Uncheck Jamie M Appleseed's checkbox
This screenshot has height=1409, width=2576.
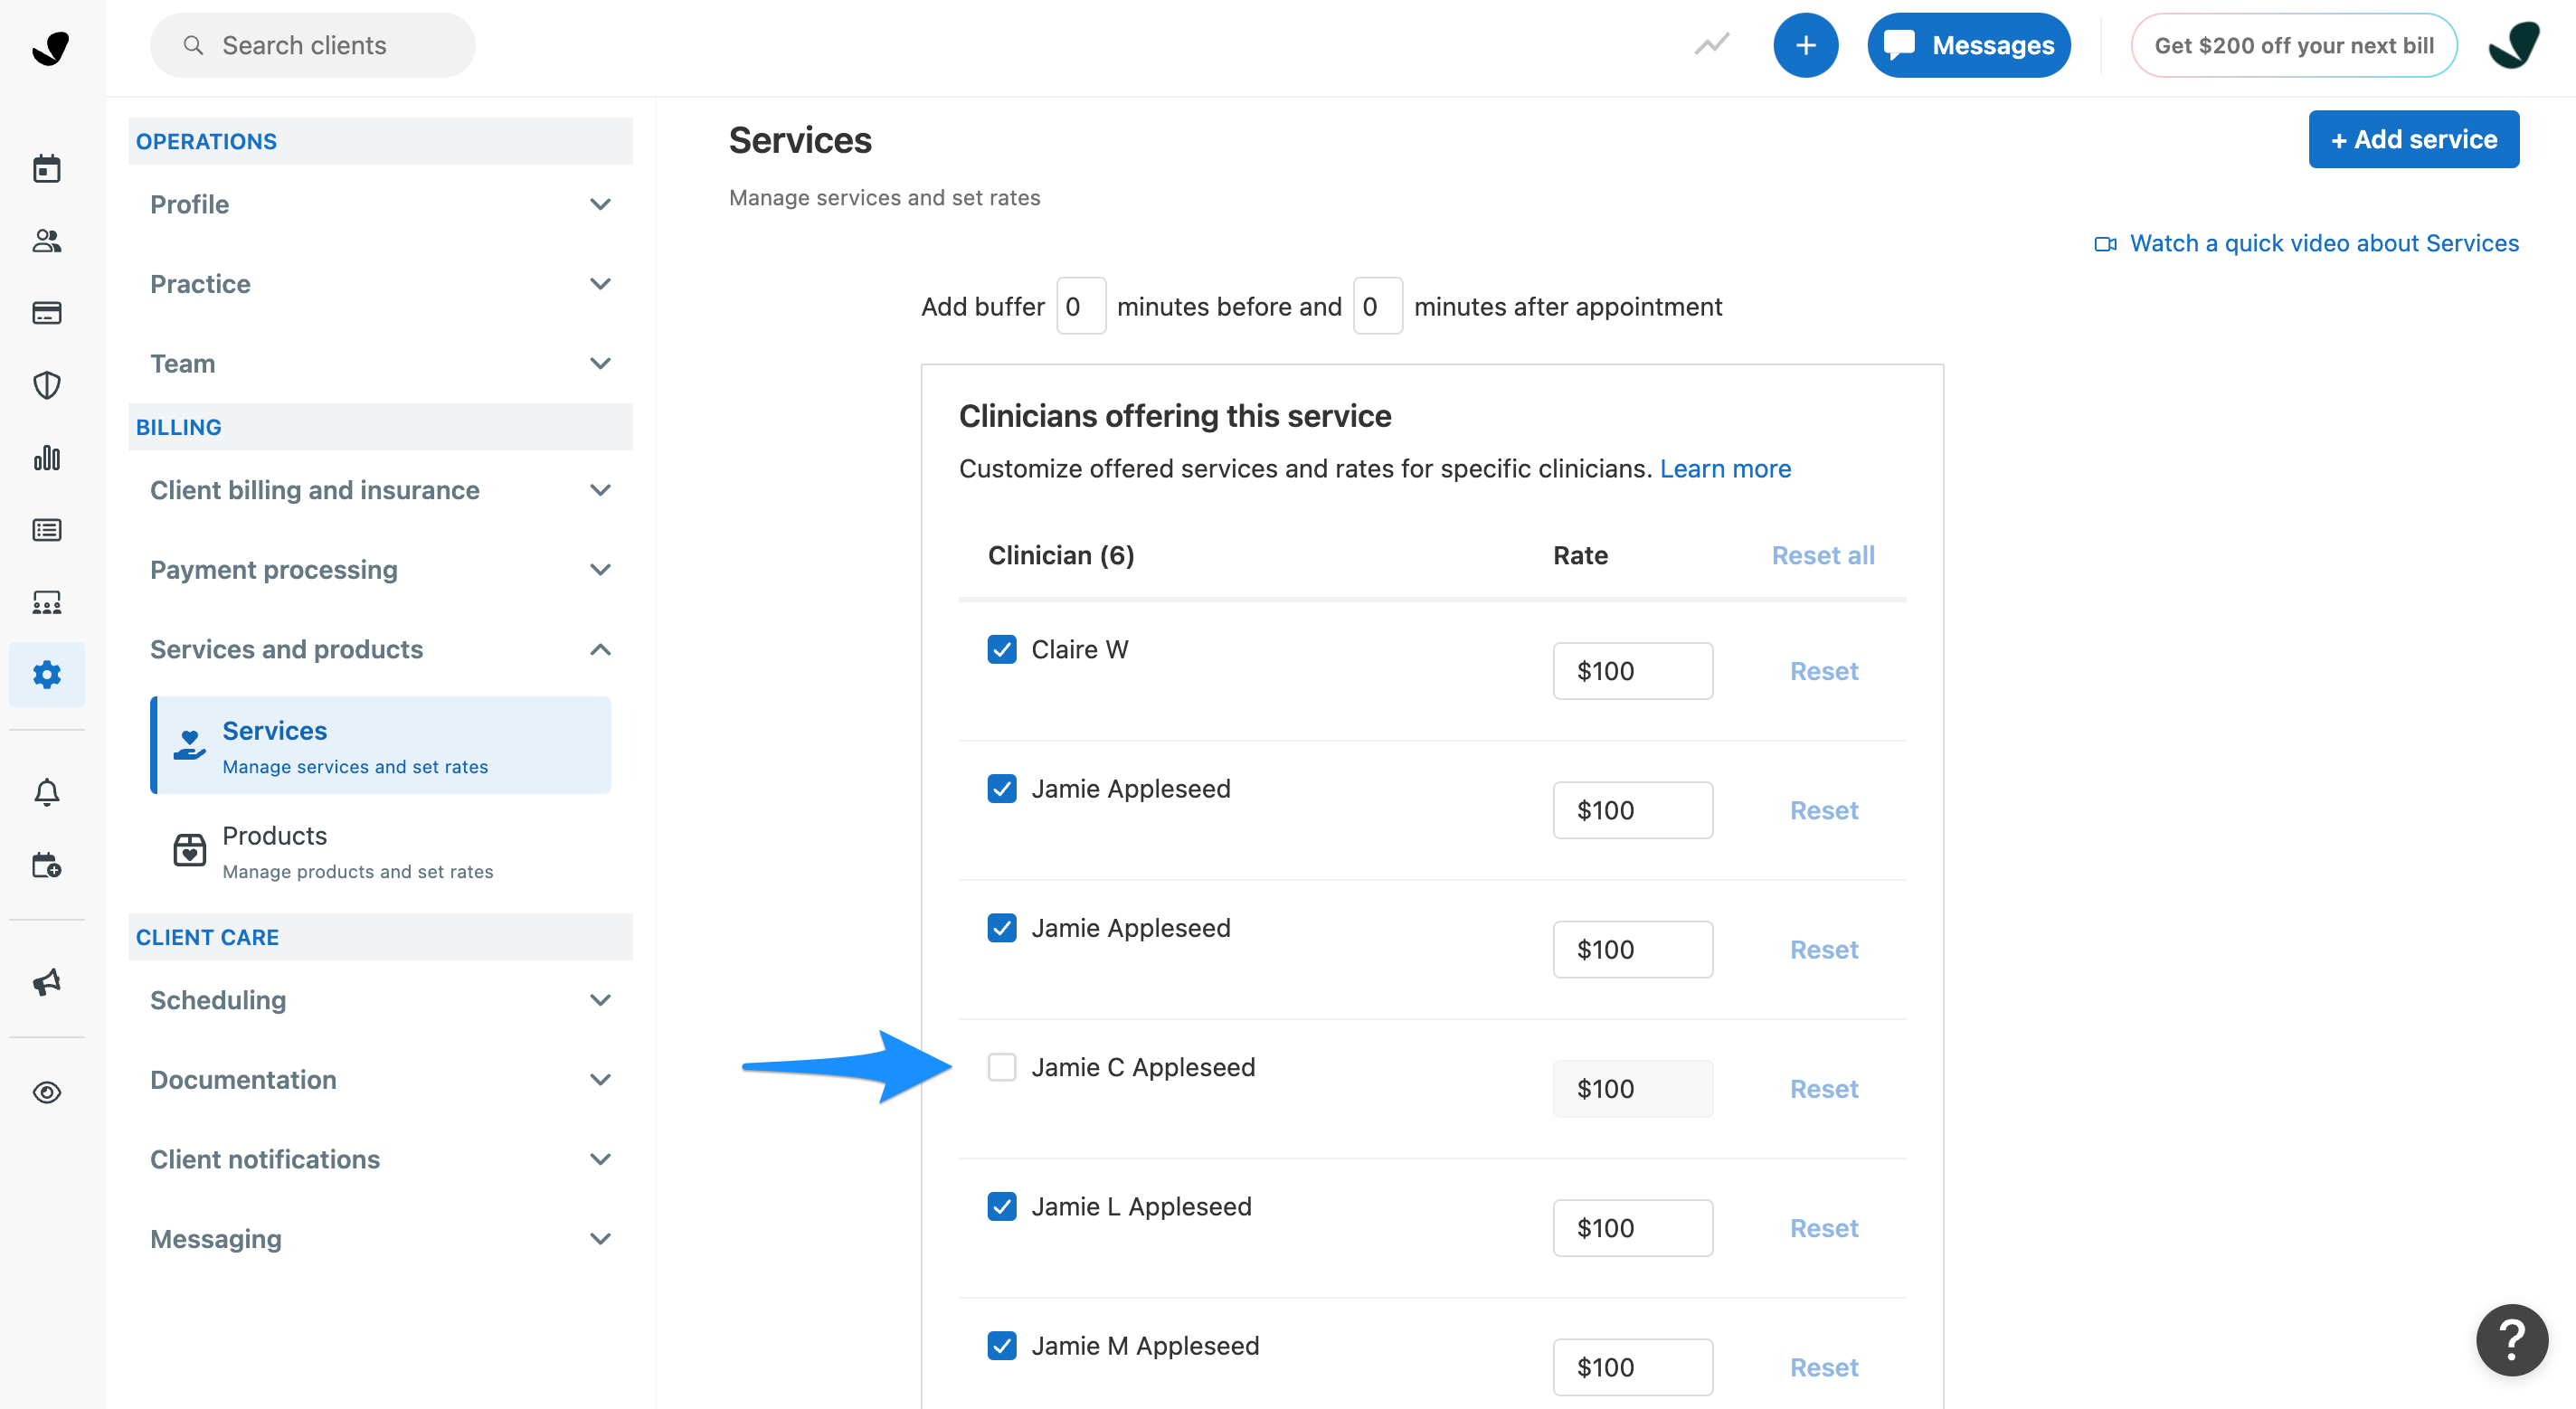coord(1002,1345)
